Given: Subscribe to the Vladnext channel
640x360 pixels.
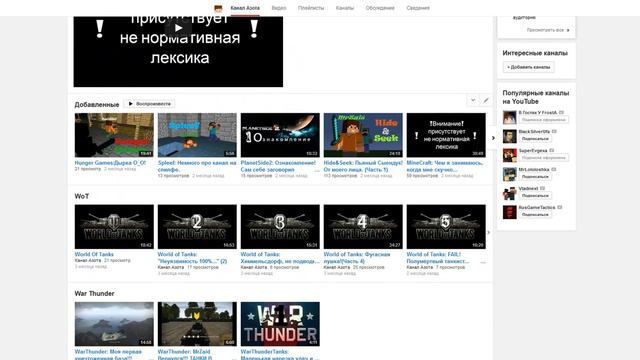Looking at the screenshot, I should (x=535, y=196).
